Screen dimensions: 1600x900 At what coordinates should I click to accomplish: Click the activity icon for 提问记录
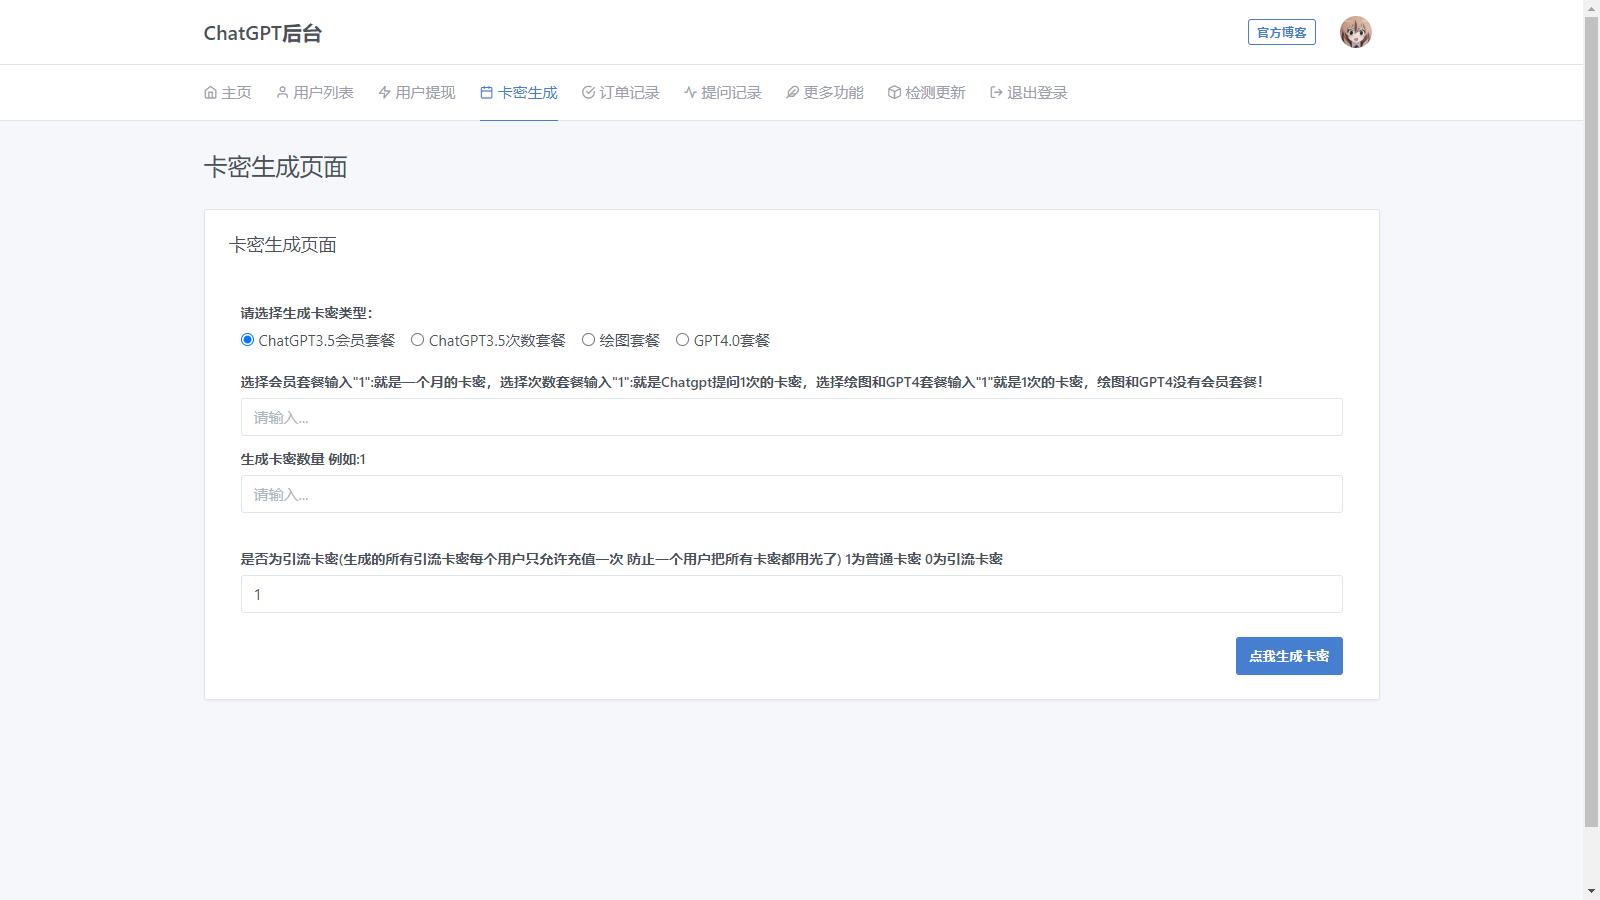tap(690, 93)
